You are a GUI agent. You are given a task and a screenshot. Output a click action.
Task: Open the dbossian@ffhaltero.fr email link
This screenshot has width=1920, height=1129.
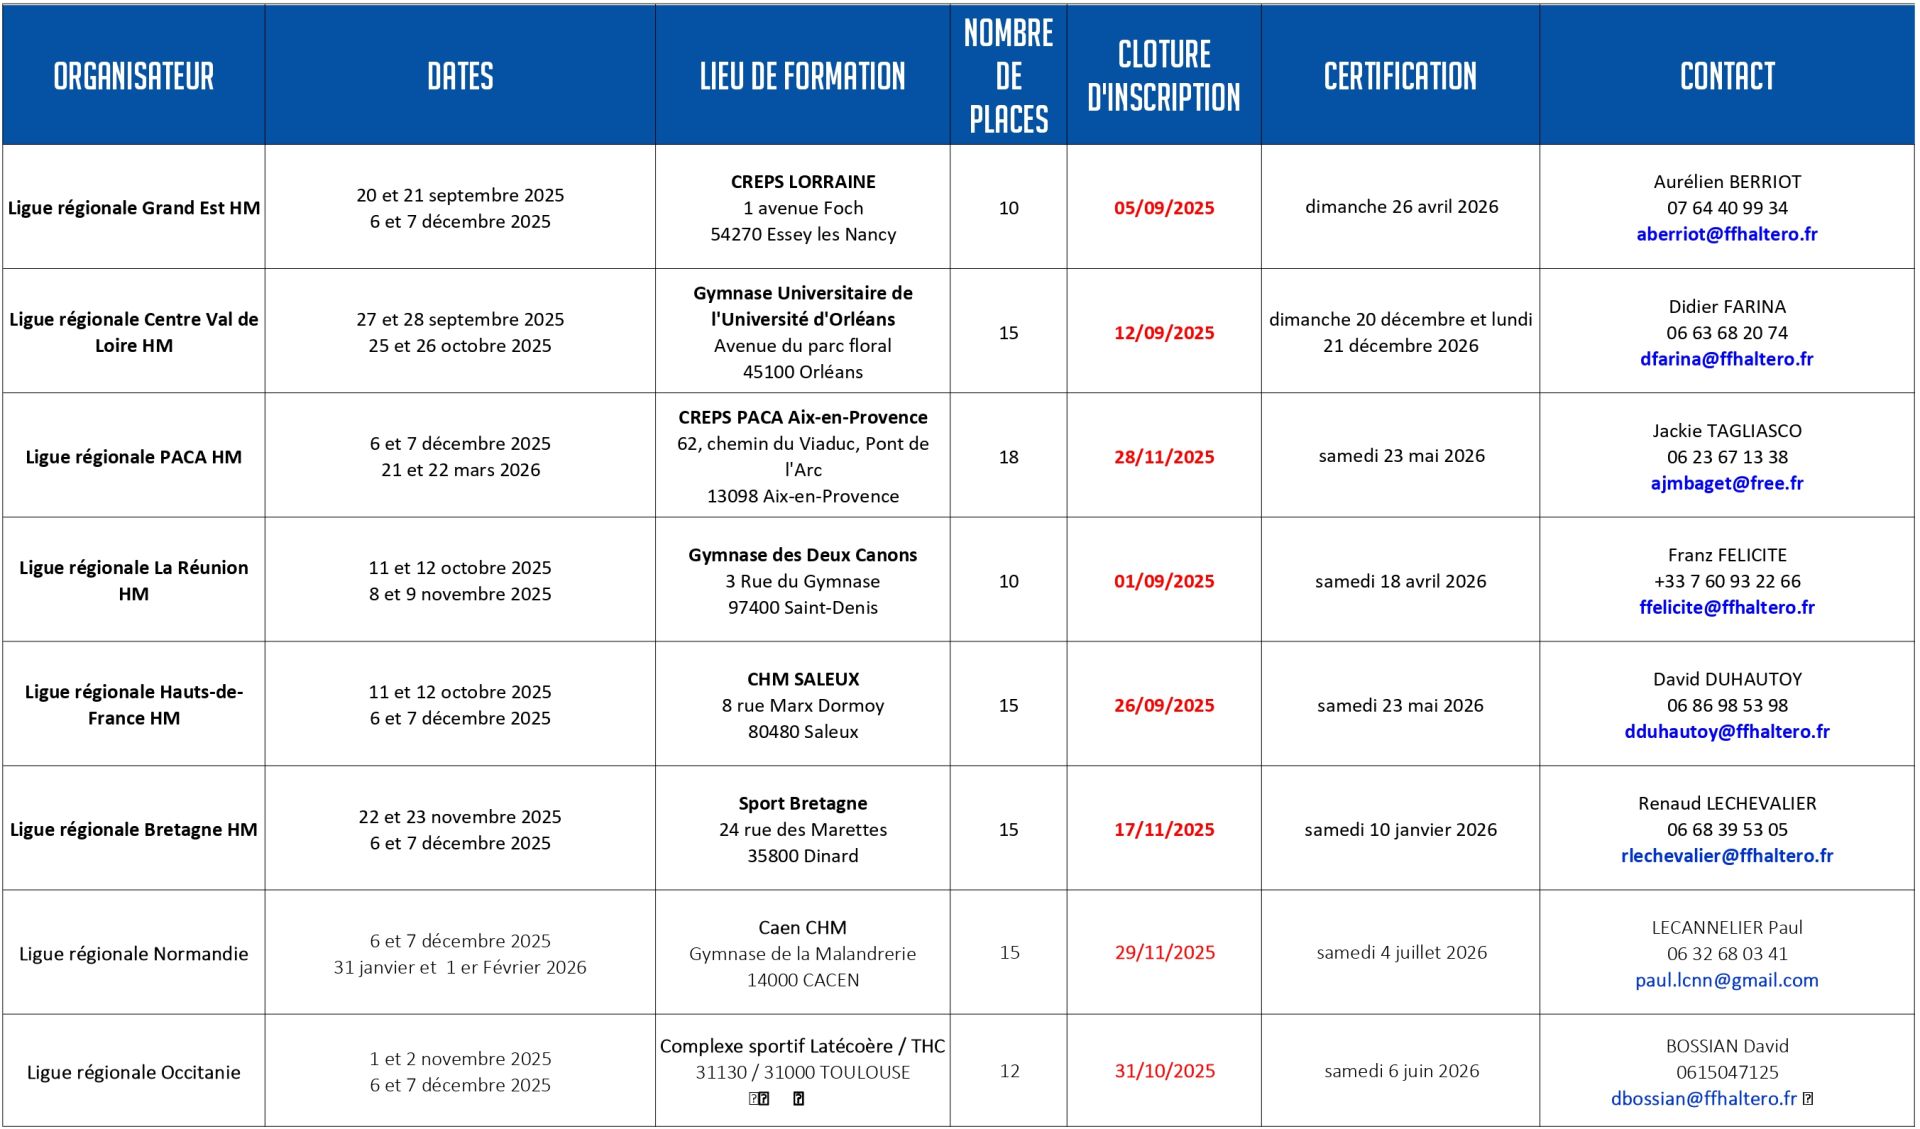click(x=1703, y=1098)
